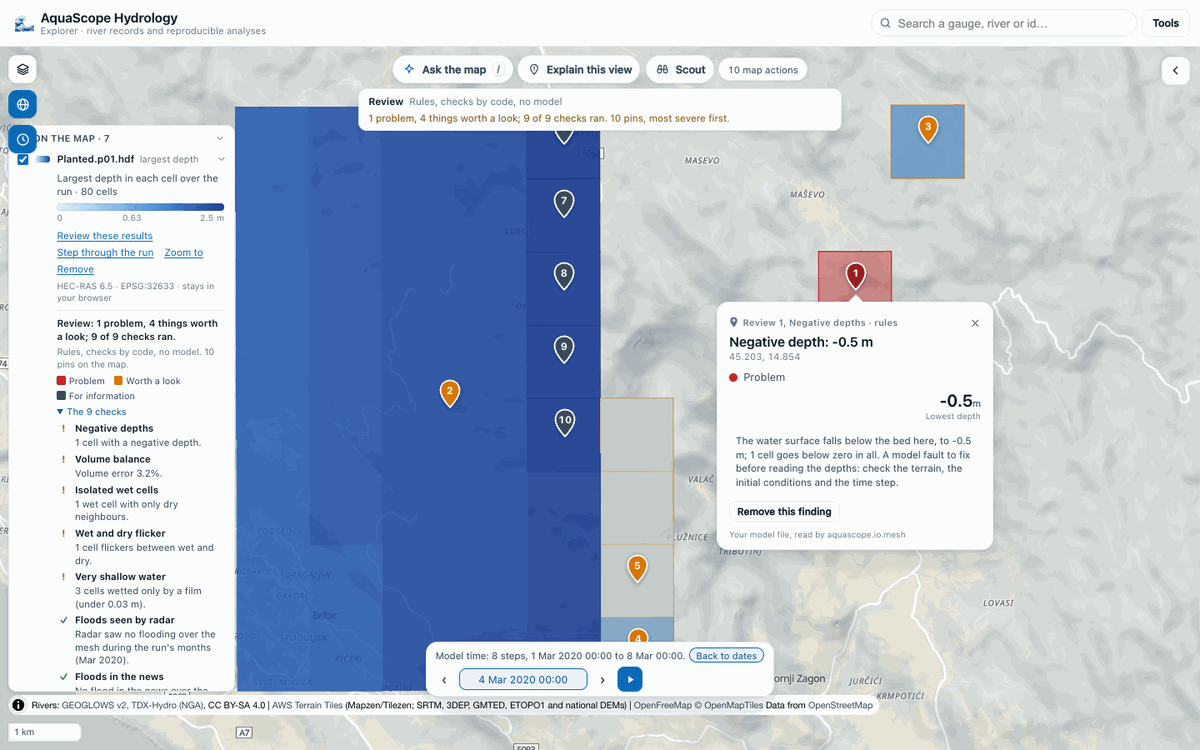Uncheck the Planted.p01.hdf layer checkbox

click(x=23, y=159)
